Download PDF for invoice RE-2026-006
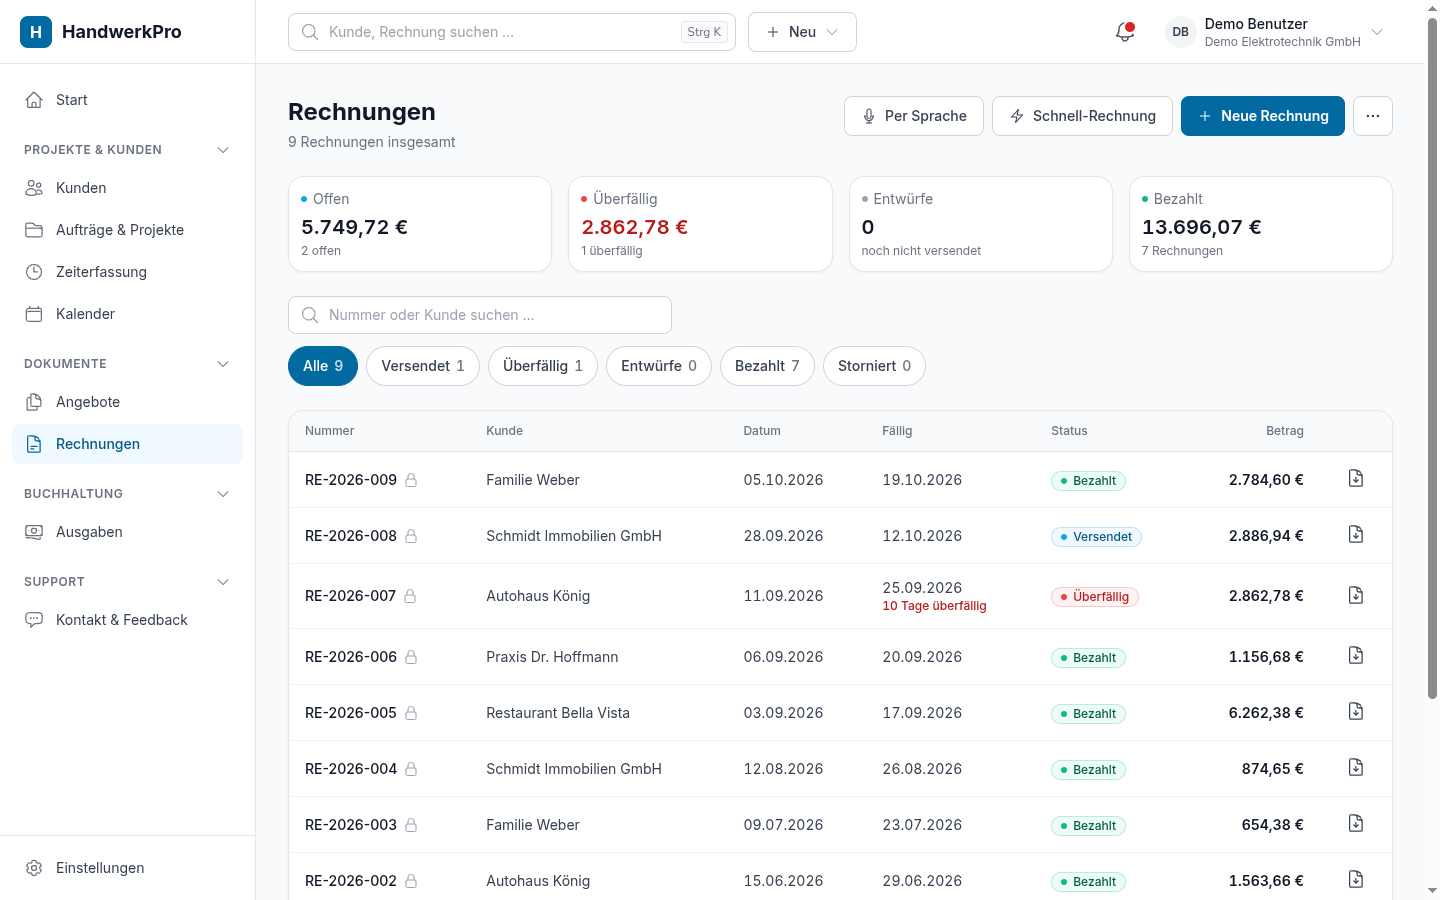 tap(1356, 656)
